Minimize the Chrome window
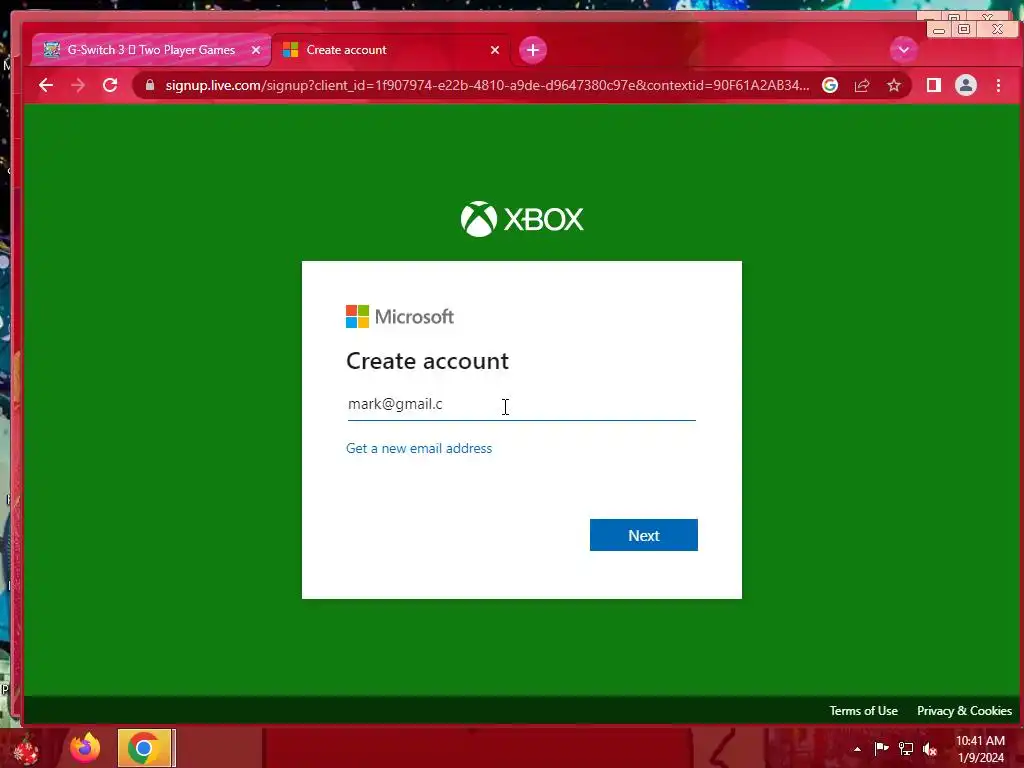 [x=939, y=30]
